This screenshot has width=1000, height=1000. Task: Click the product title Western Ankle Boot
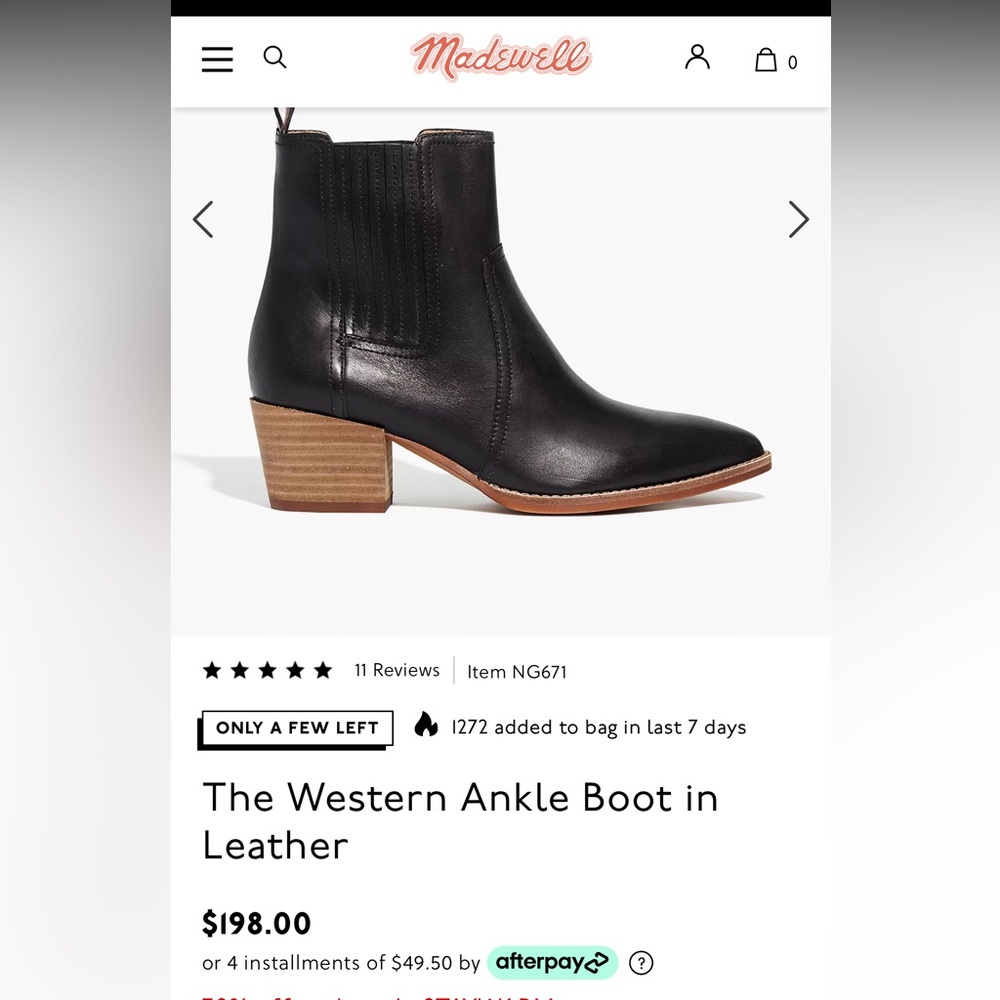click(x=461, y=820)
